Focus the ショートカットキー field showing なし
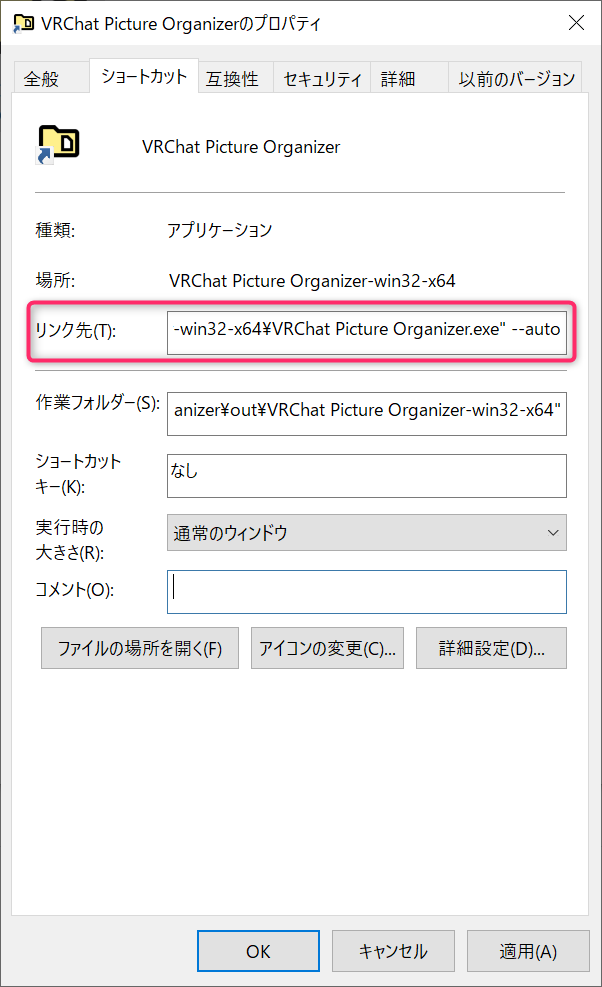 click(366, 476)
